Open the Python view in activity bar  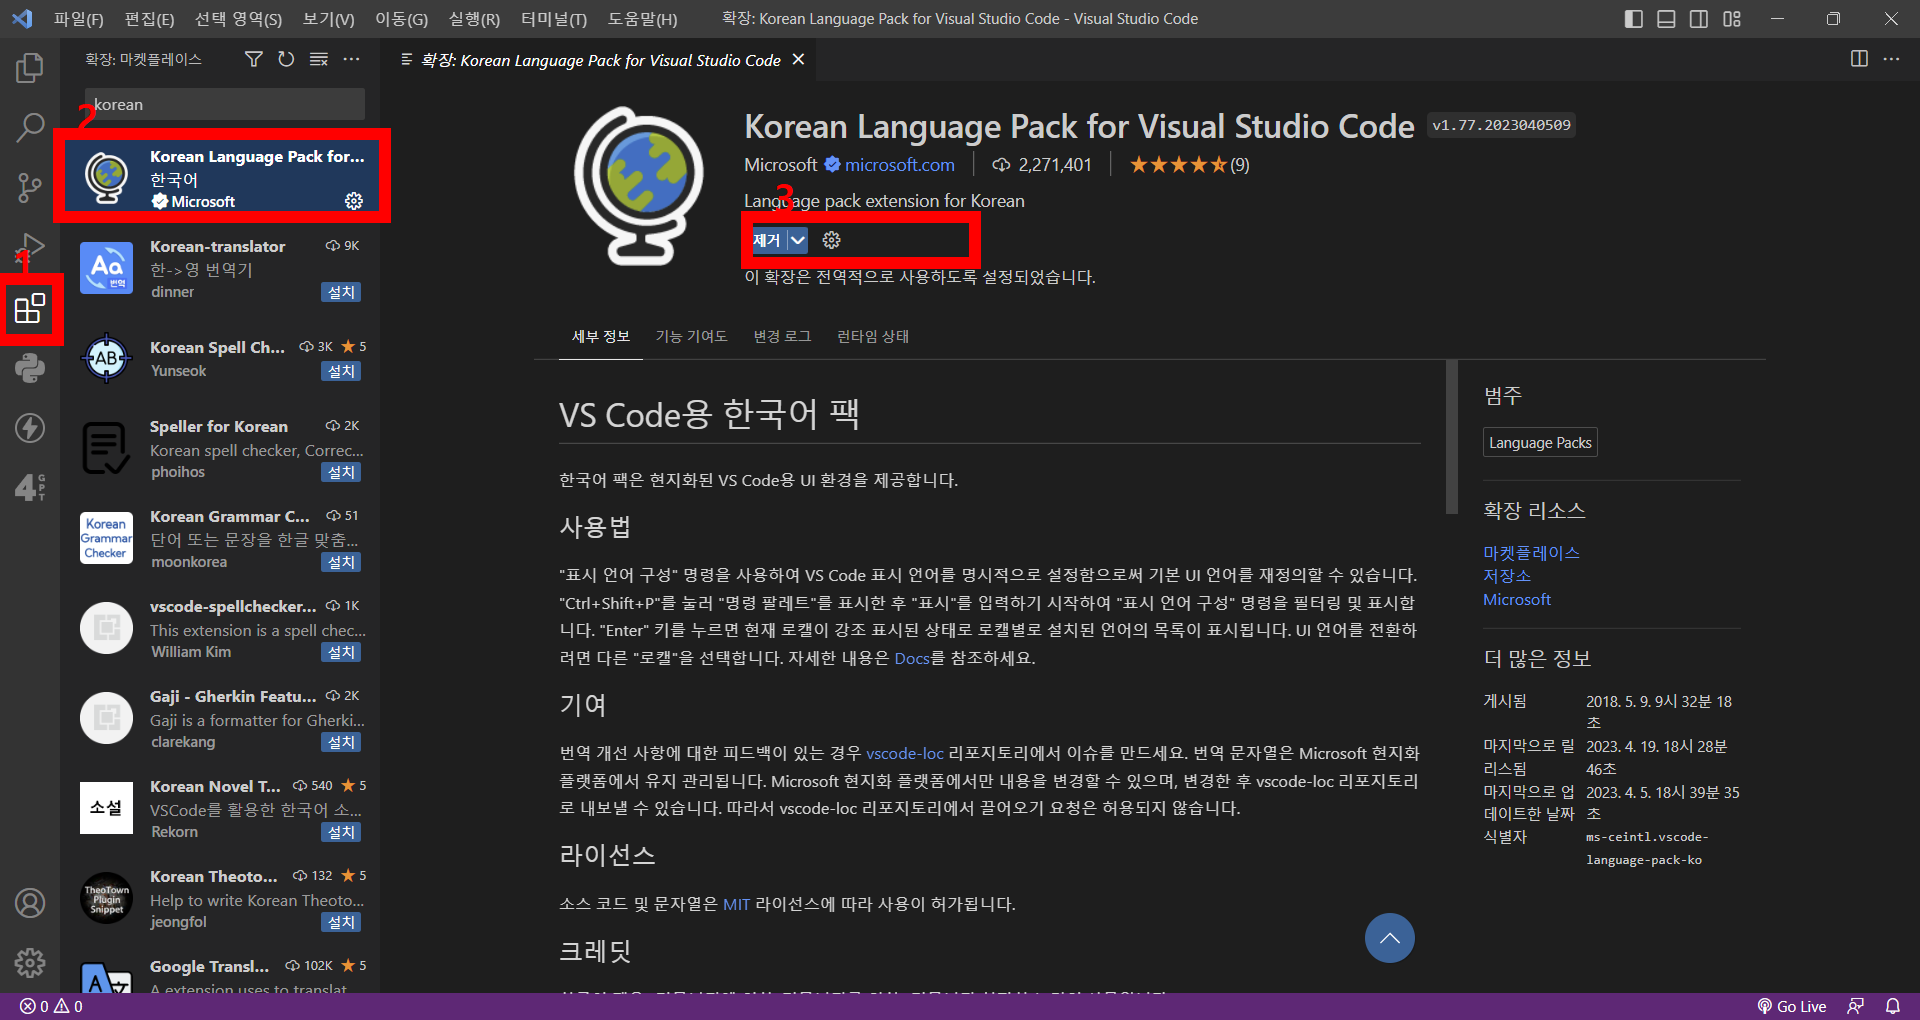[x=30, y=368]
